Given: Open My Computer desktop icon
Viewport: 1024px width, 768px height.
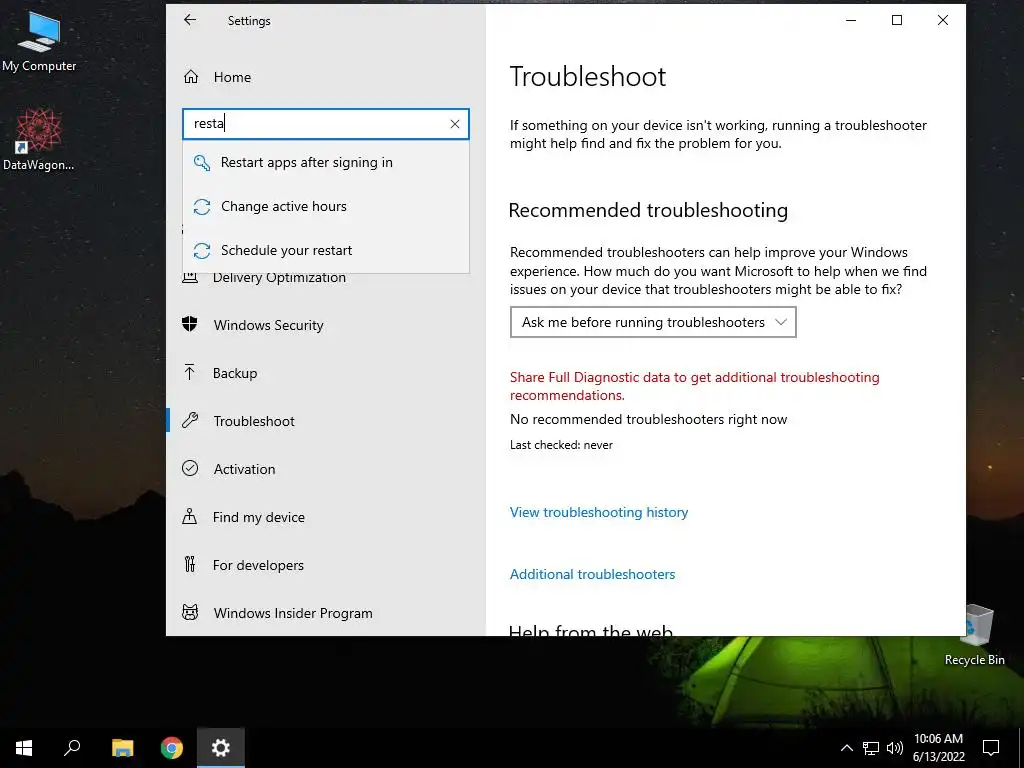Looking at the screenshot, I should [39, 42].
